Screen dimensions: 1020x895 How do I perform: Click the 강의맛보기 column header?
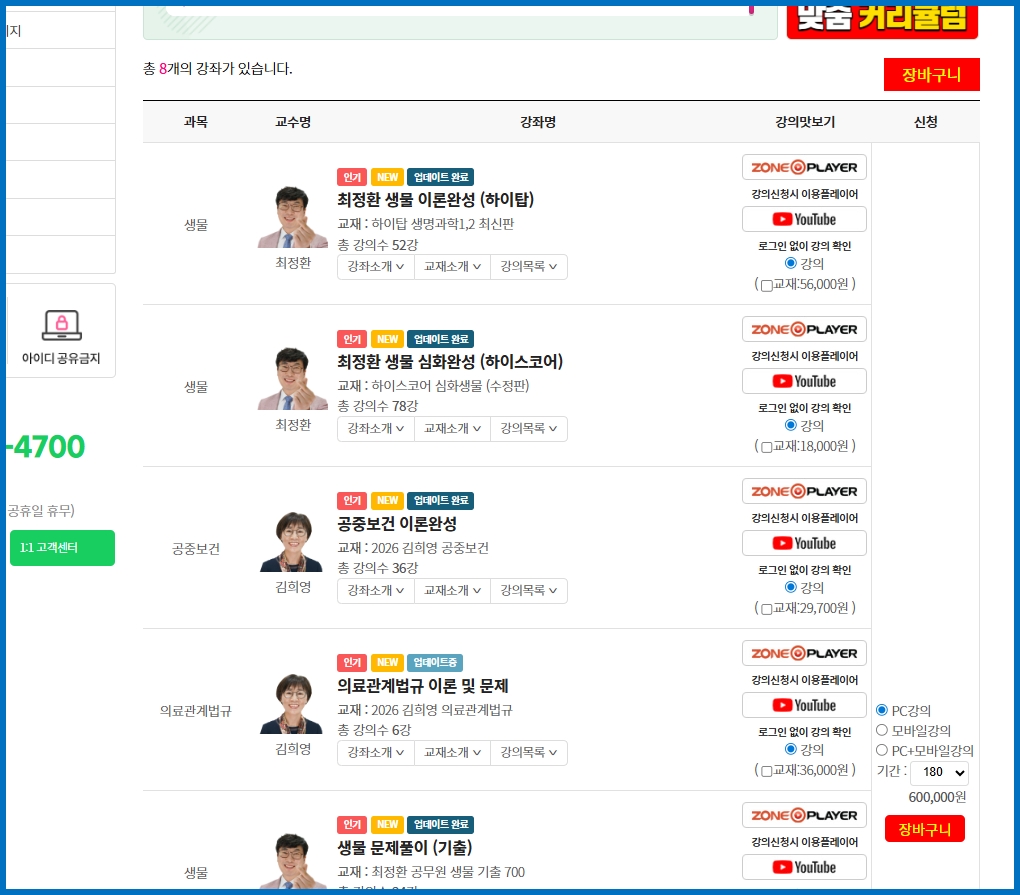click(805, 122)
